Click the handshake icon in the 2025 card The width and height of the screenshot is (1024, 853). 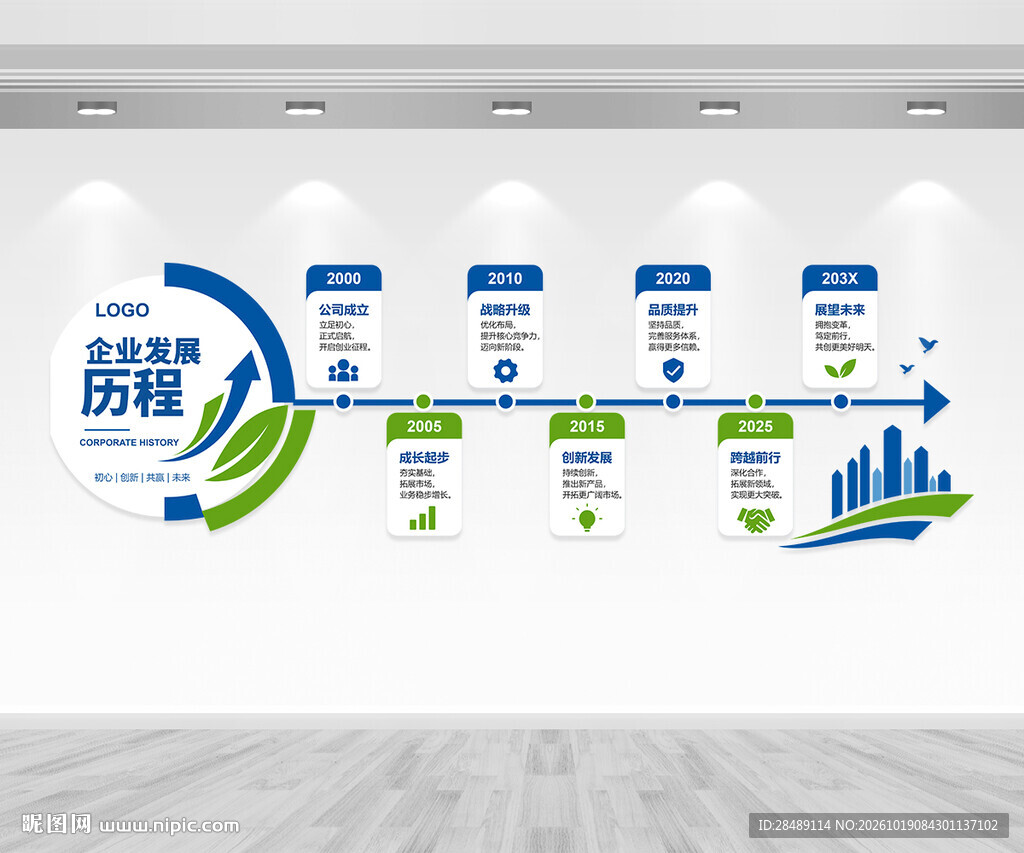(756, 521)
